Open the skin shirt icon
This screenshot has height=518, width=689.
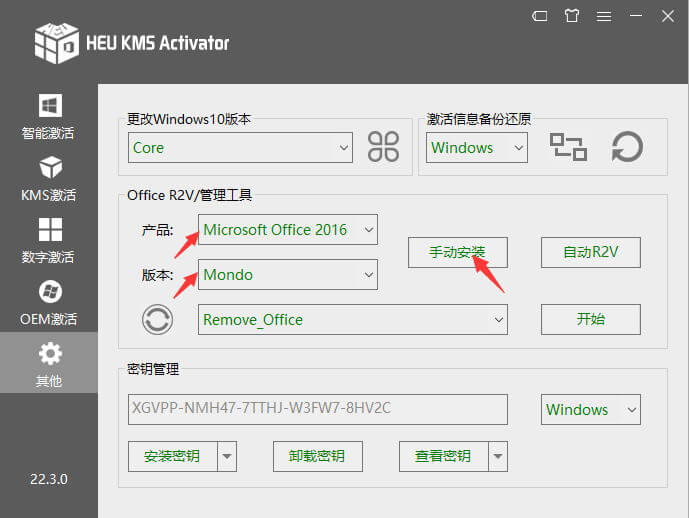pyautogui.click(x=572, y=16)
